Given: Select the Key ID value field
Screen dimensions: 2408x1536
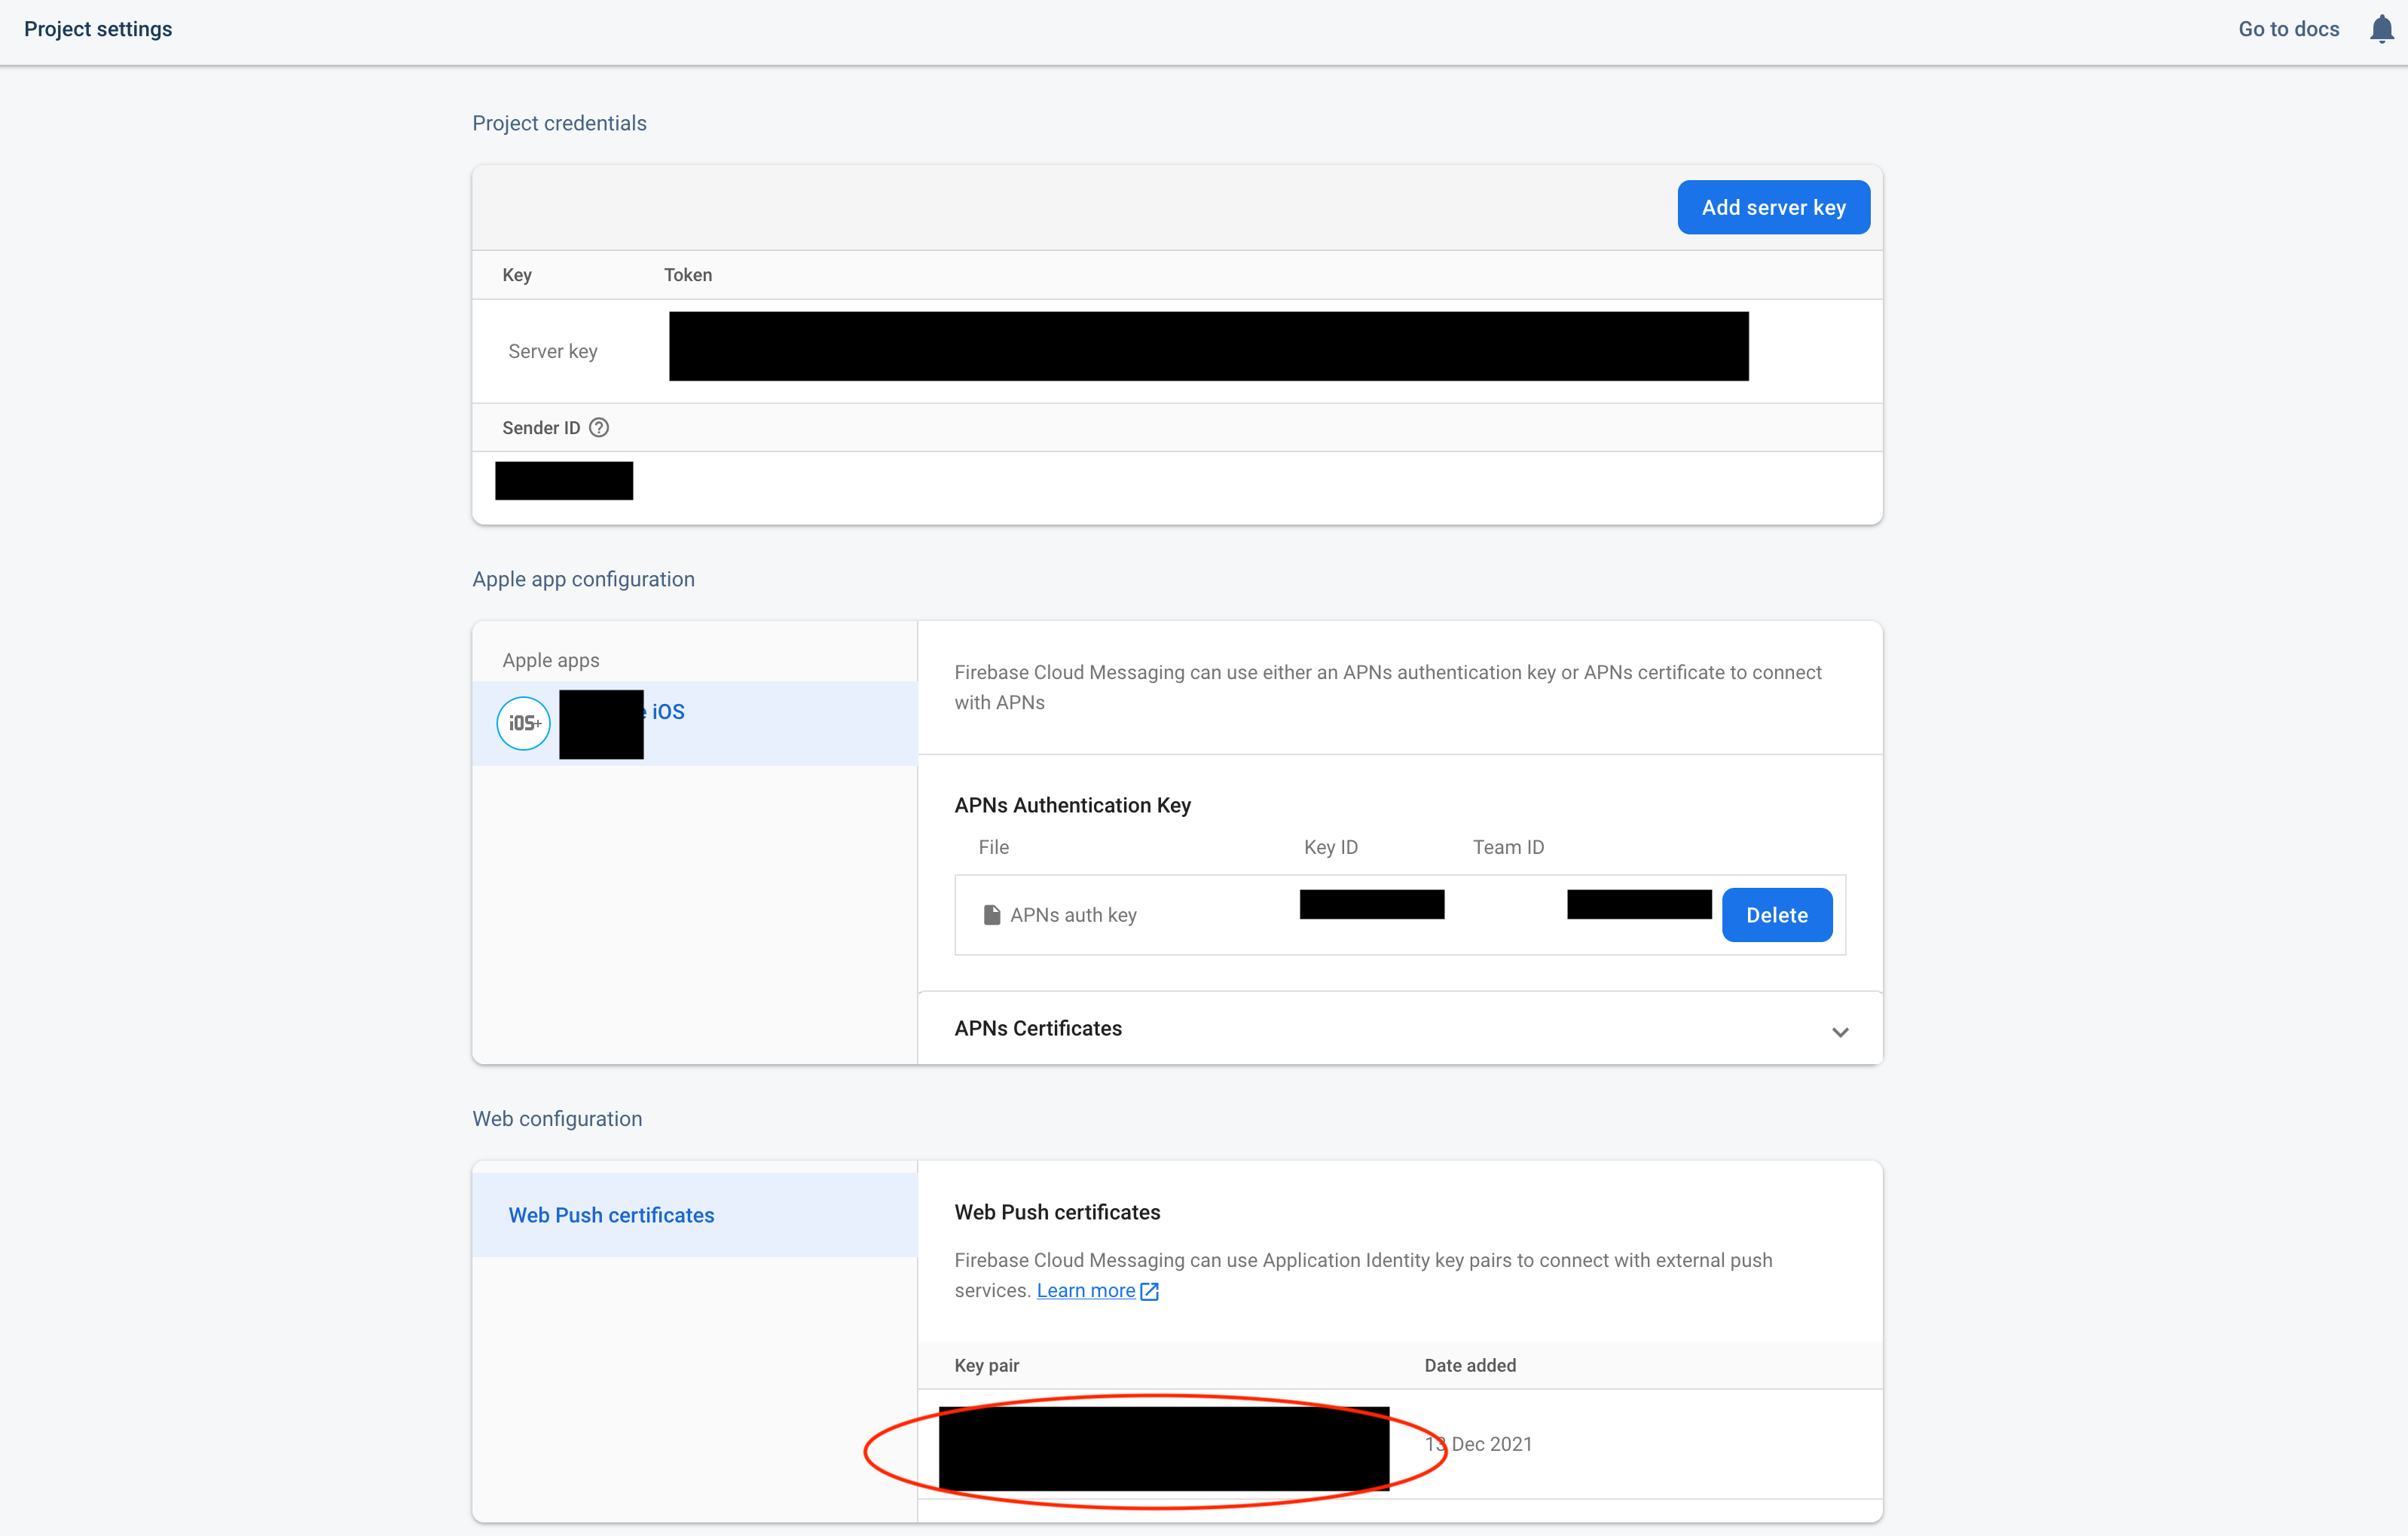Looking at the screenshot, I should 1371,904.
